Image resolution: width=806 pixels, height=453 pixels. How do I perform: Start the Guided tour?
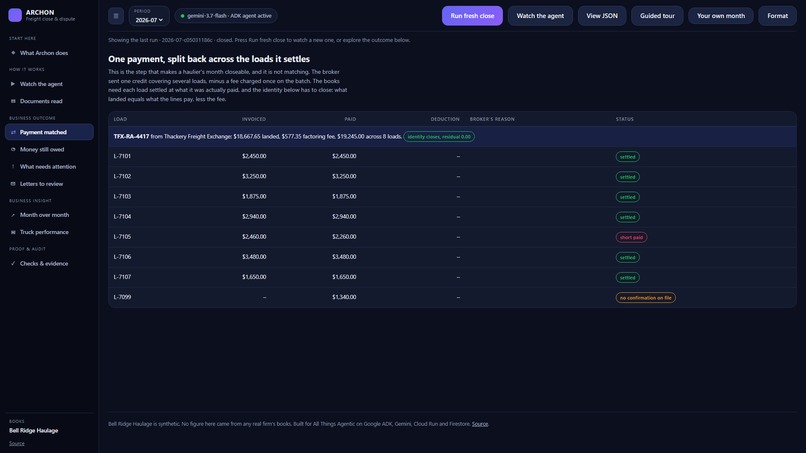pyautogui.click(x=657, y=16)
